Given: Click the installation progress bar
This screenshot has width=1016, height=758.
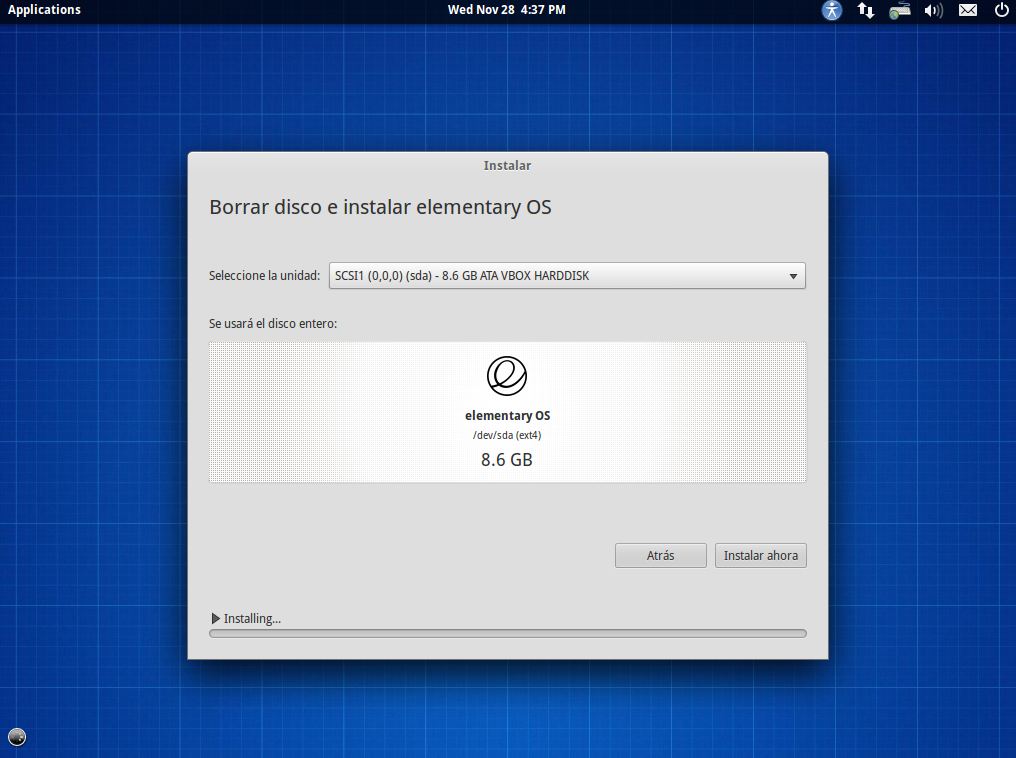Looking at the screenshot, I should [507, 633].
